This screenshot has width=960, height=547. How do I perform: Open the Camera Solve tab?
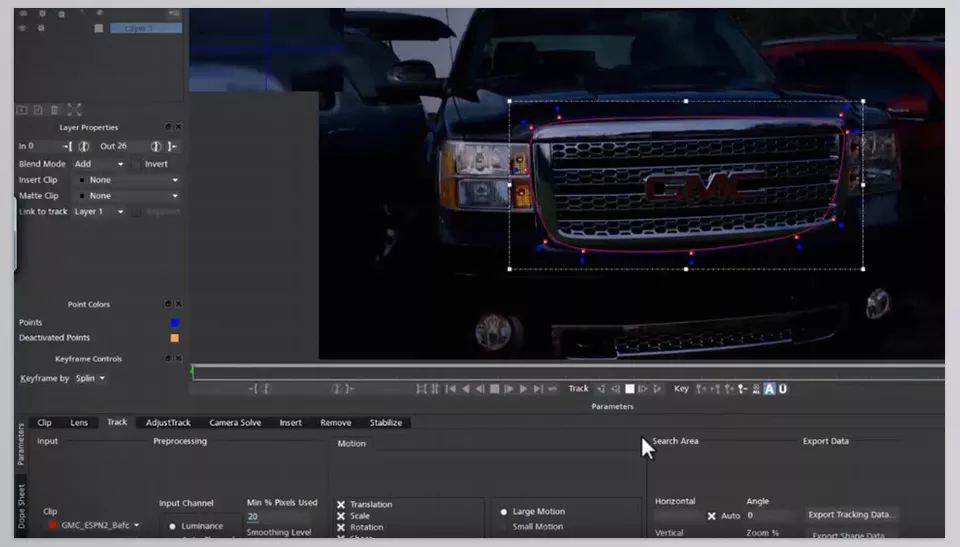(x=235, y=423)
